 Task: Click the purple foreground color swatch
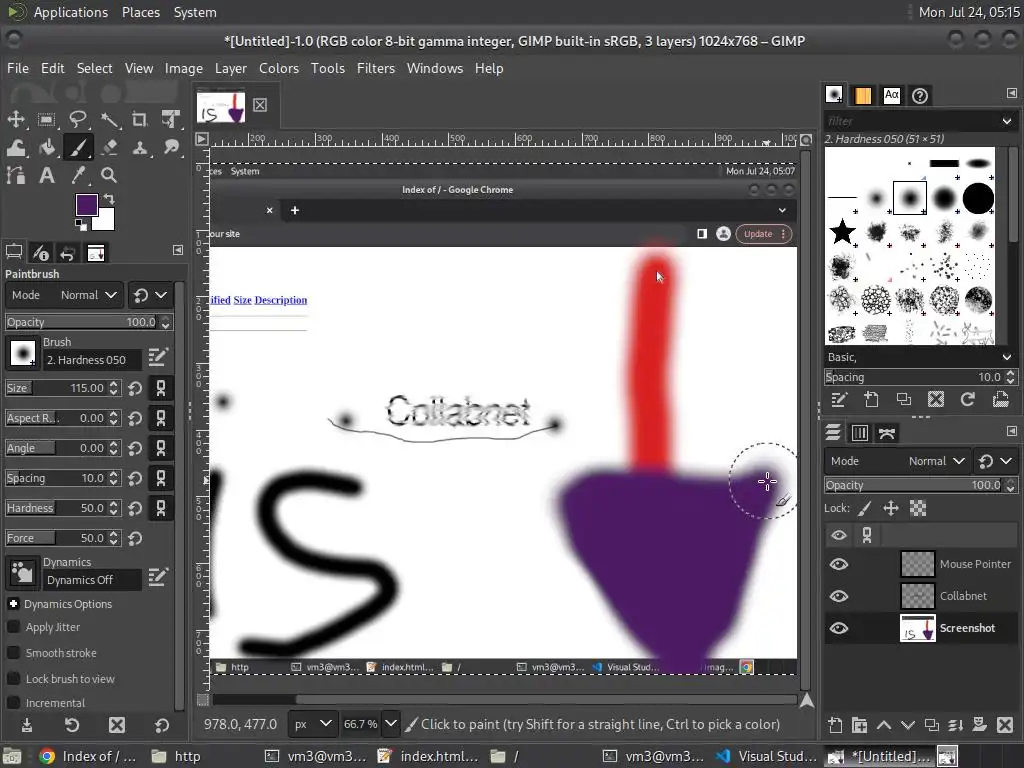86,205
